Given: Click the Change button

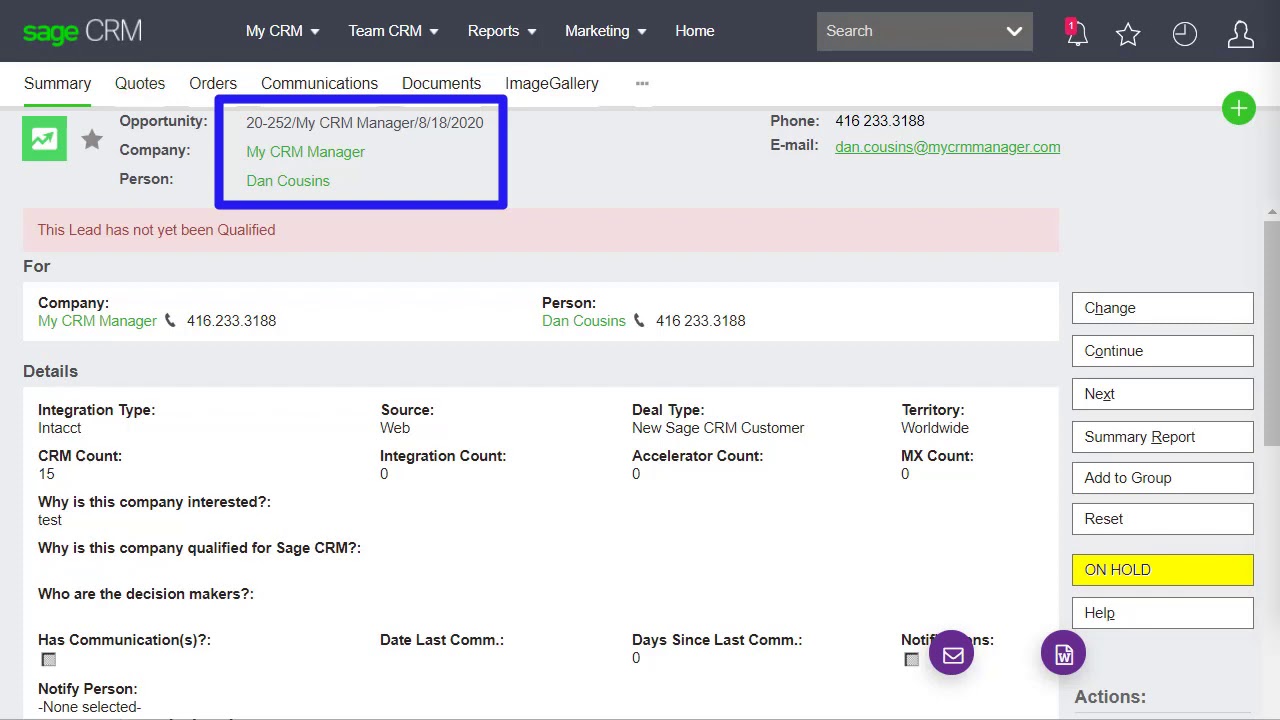Looking at the screenshot, I should click(x=1162, y=308).
